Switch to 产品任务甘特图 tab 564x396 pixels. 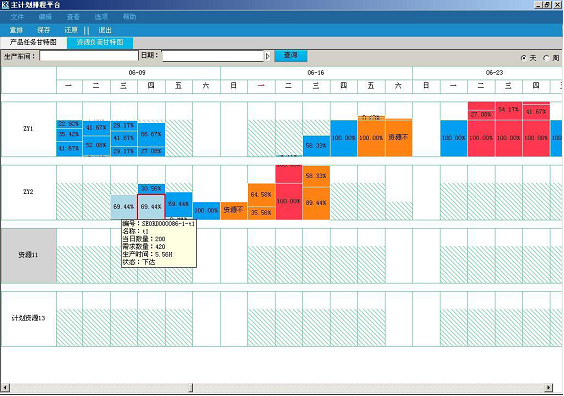pos(33,42)
